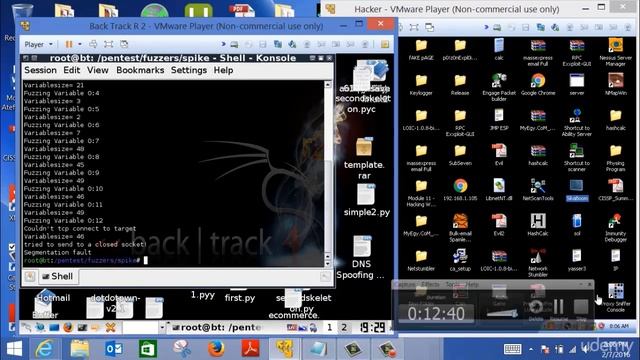Click the terminal prompt line root@bt

click(x=86, y=260)
